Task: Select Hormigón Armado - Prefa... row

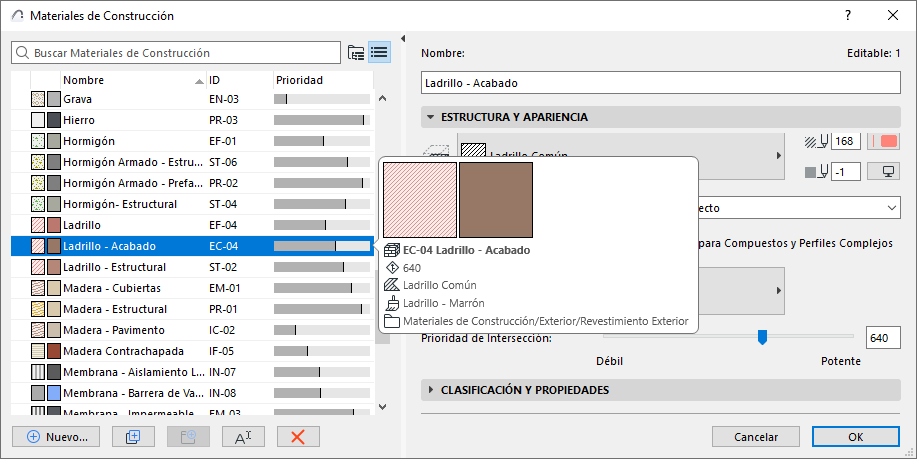Action: [x=192, y=183]
